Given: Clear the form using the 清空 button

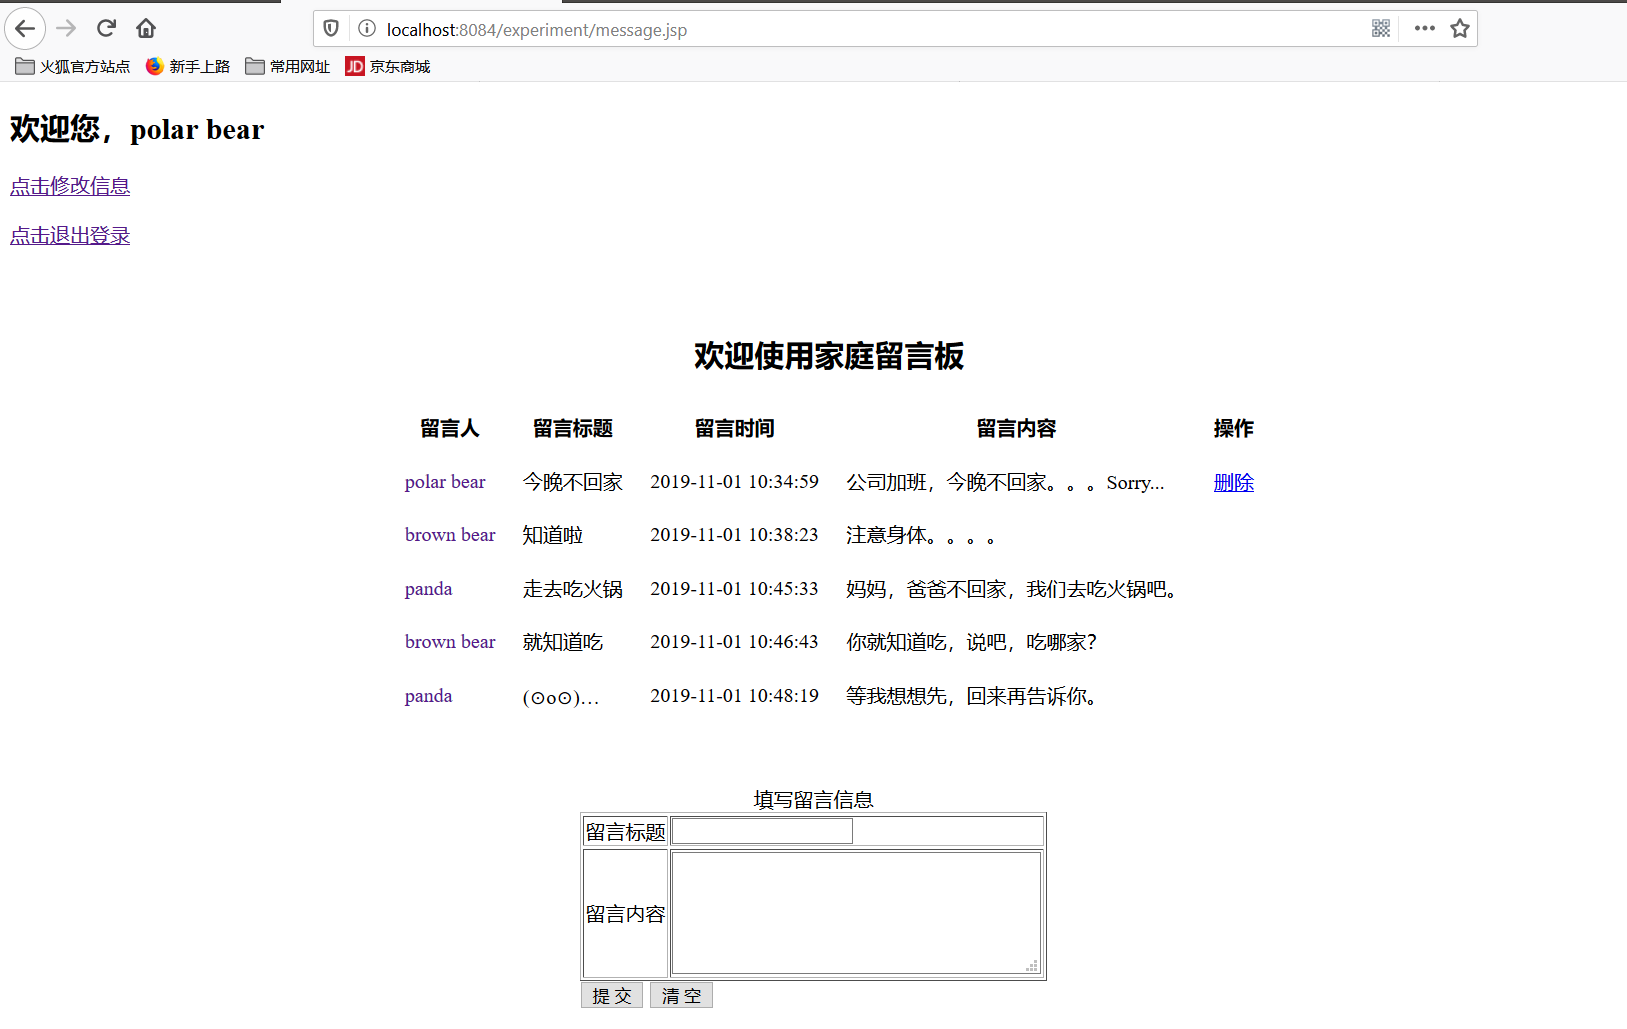Looking at the screenshot, I should [x=680, y=995].
